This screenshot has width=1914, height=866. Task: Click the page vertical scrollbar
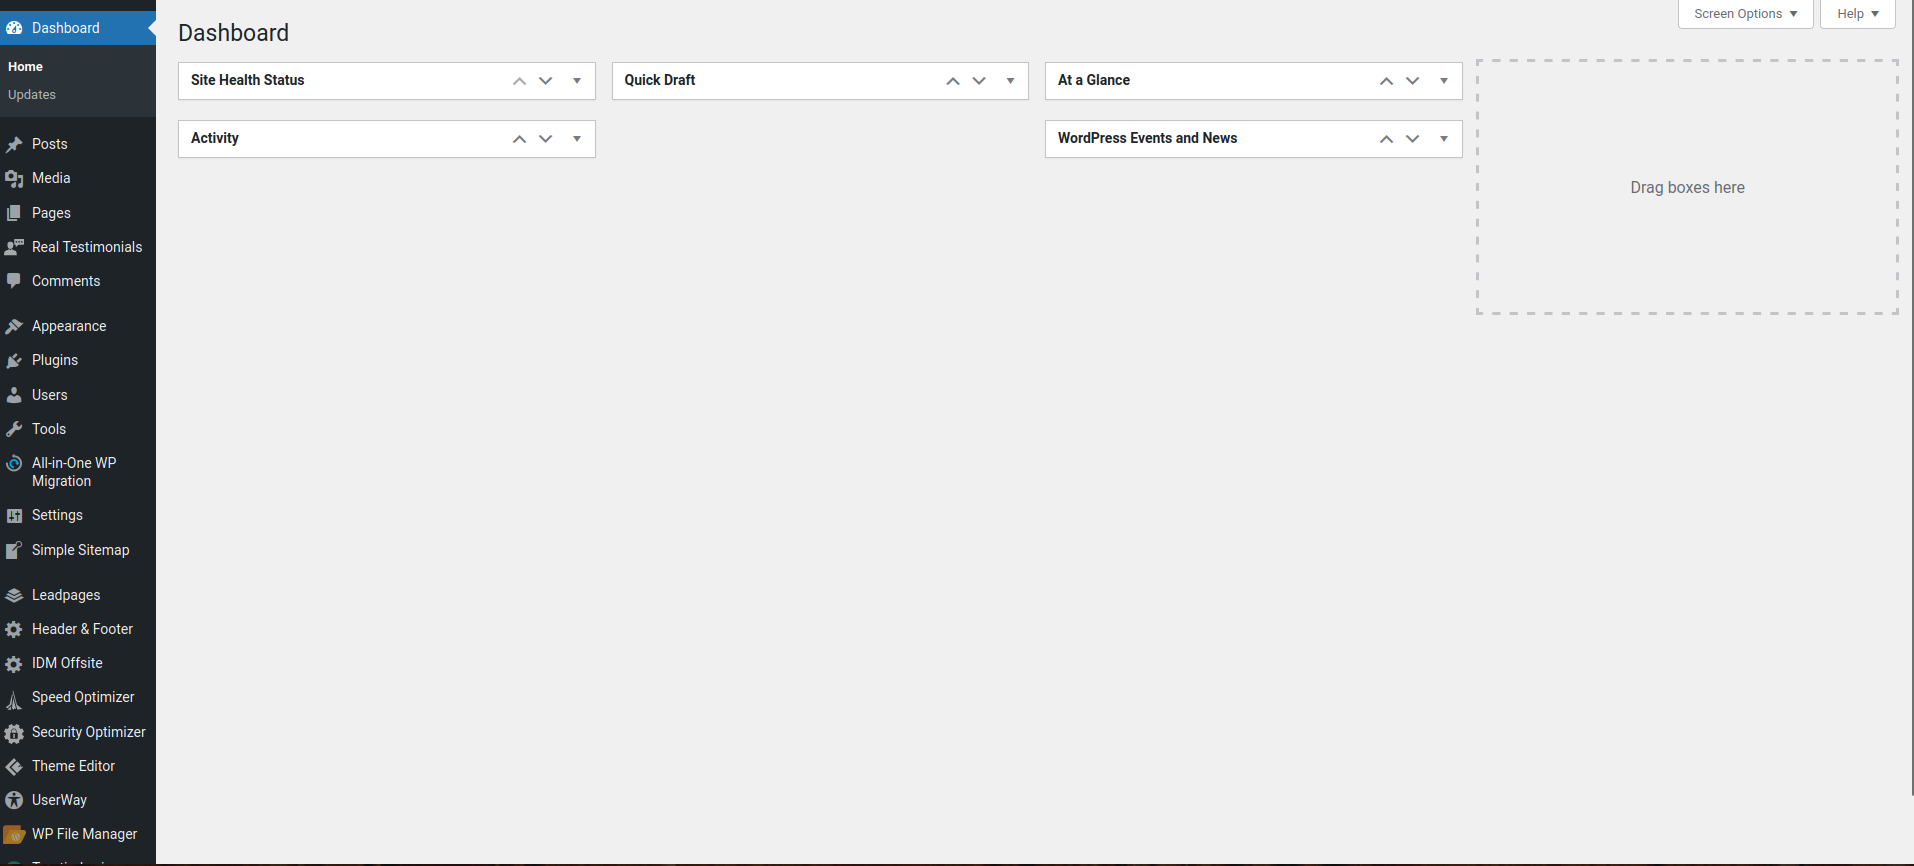click(x=1910, y=400)
